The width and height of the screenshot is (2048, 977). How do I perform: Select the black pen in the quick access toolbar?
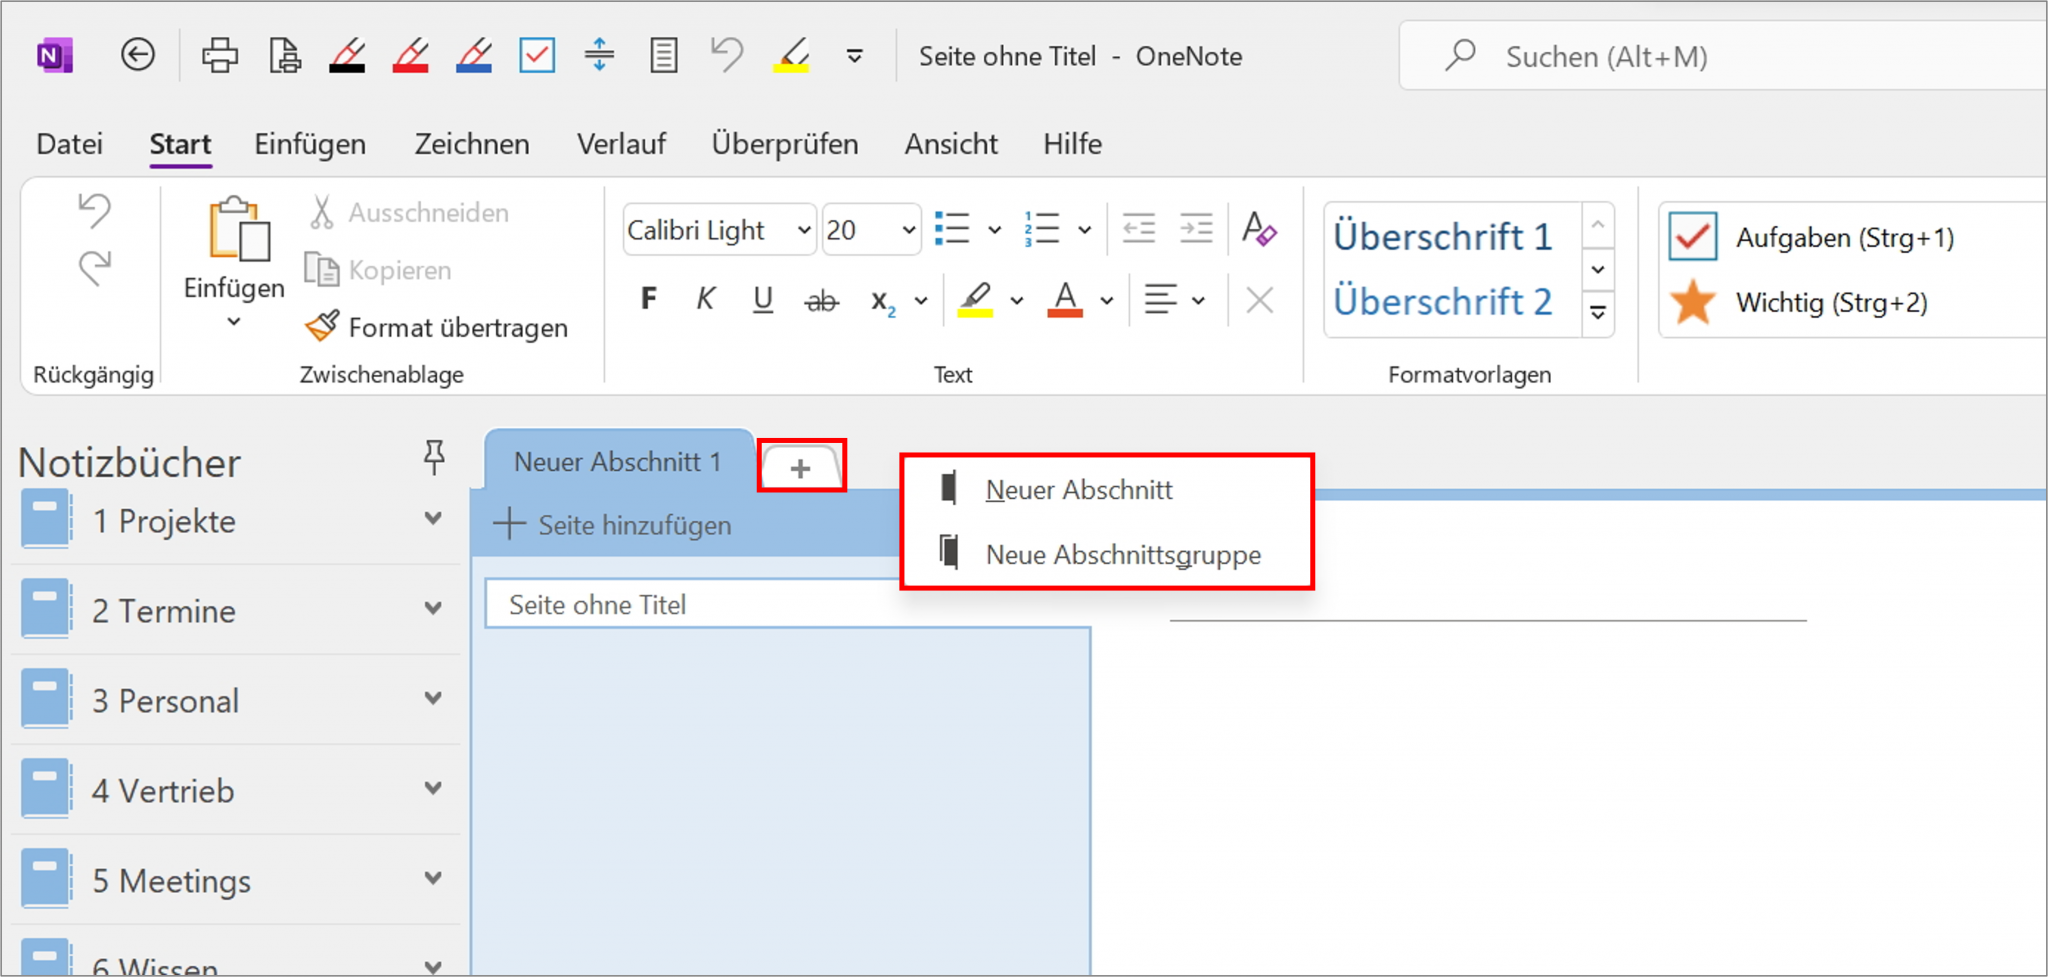[347, 55]
